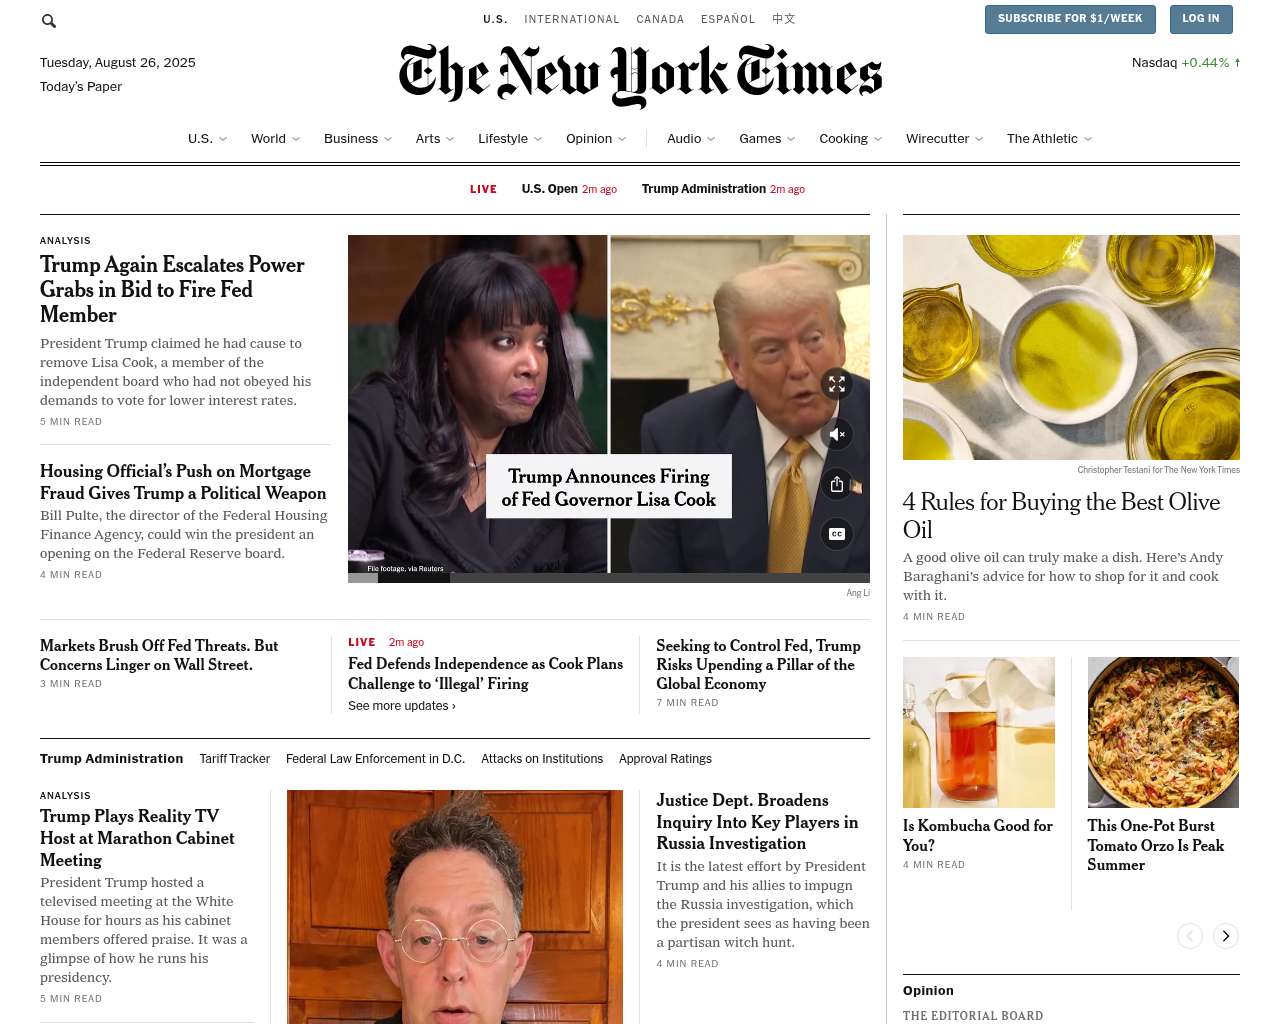This screenshot has height=1024, width=1280.
Task: Select the Español edition link
Action: pyautogui.click(x=728, y=19)
